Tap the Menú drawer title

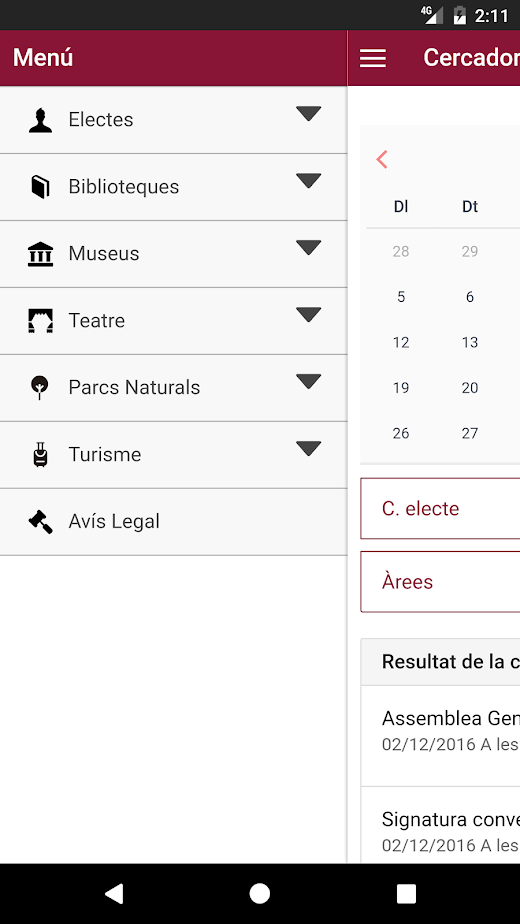tap(43, 58)
